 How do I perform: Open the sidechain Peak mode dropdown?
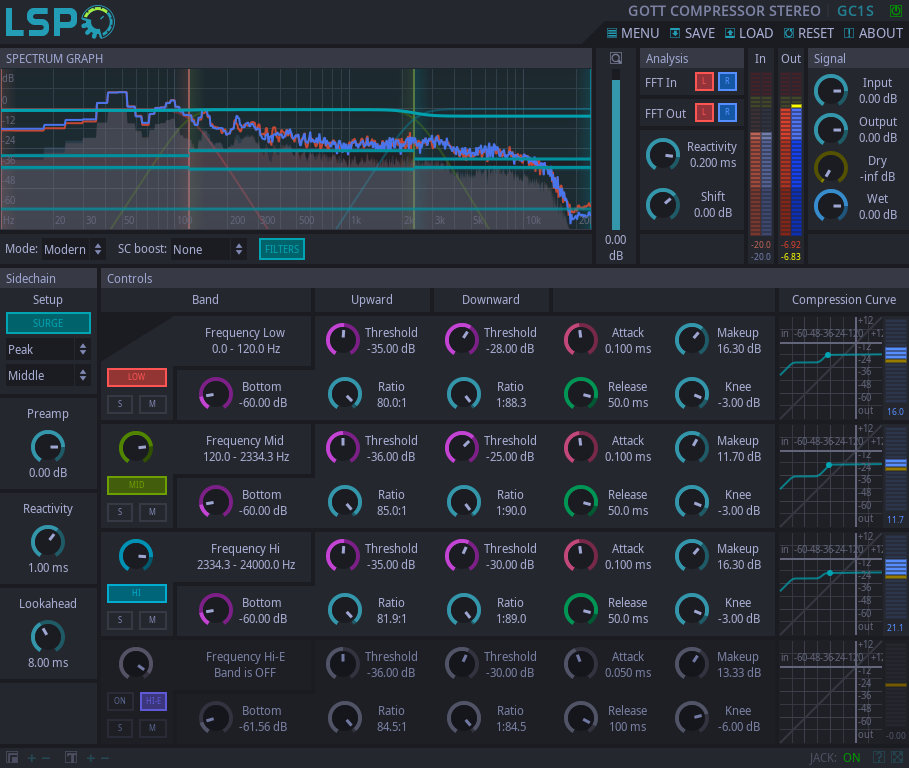[x=48, y=349]
